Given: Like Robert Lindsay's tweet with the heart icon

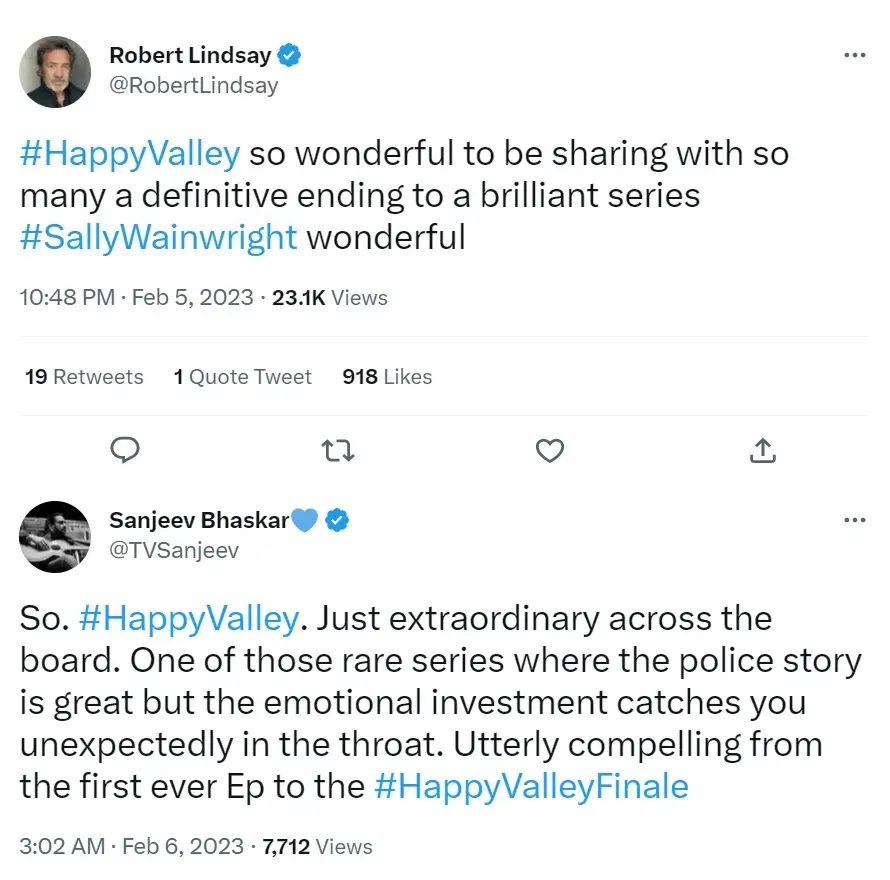Looking at the screenshot, I should pyautogui.click(x=549, y=450).
